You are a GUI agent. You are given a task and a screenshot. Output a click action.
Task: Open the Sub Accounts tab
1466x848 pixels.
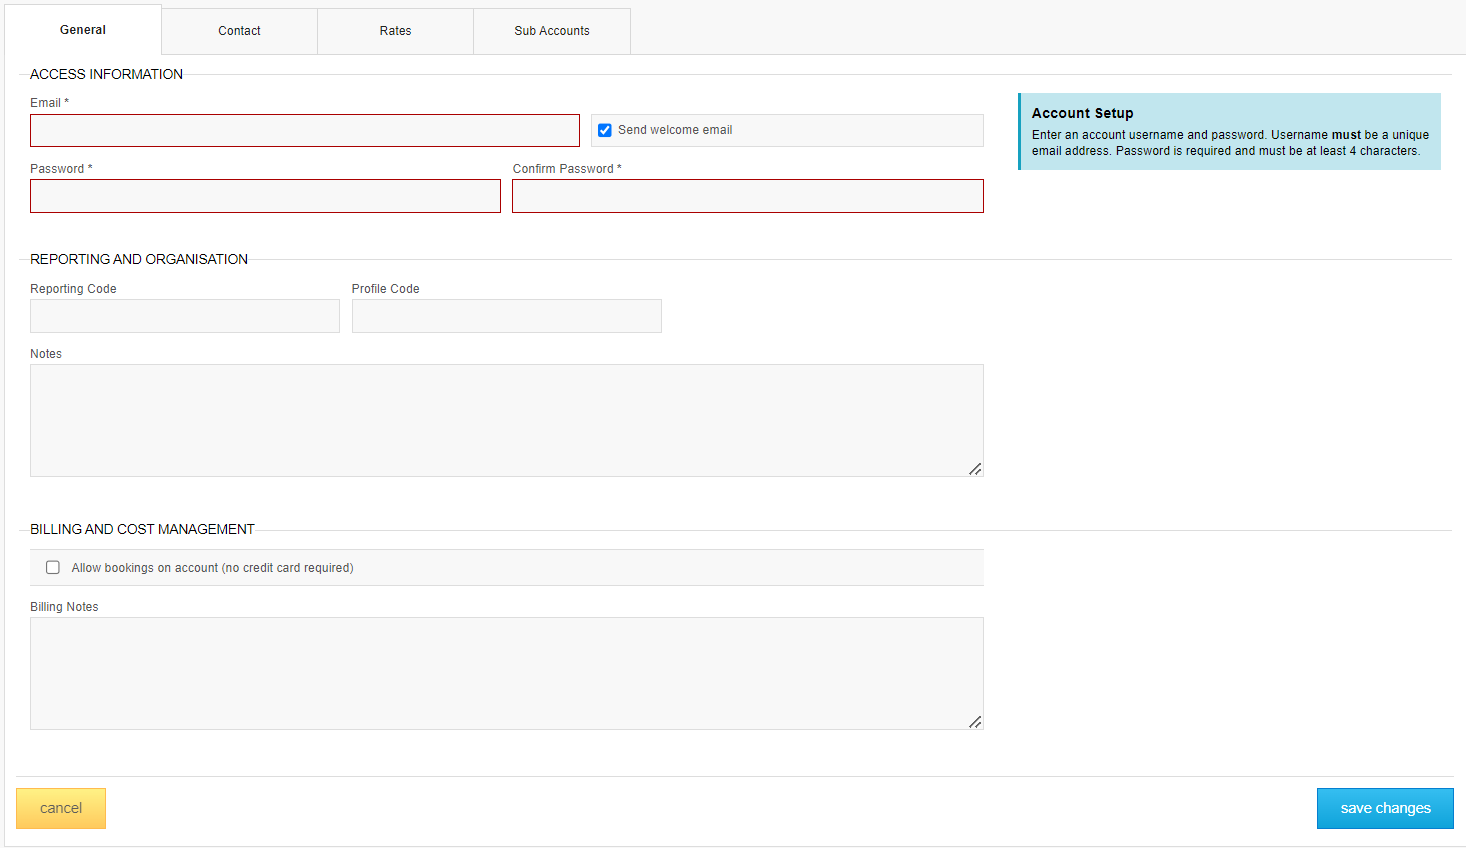click(552, 31)
